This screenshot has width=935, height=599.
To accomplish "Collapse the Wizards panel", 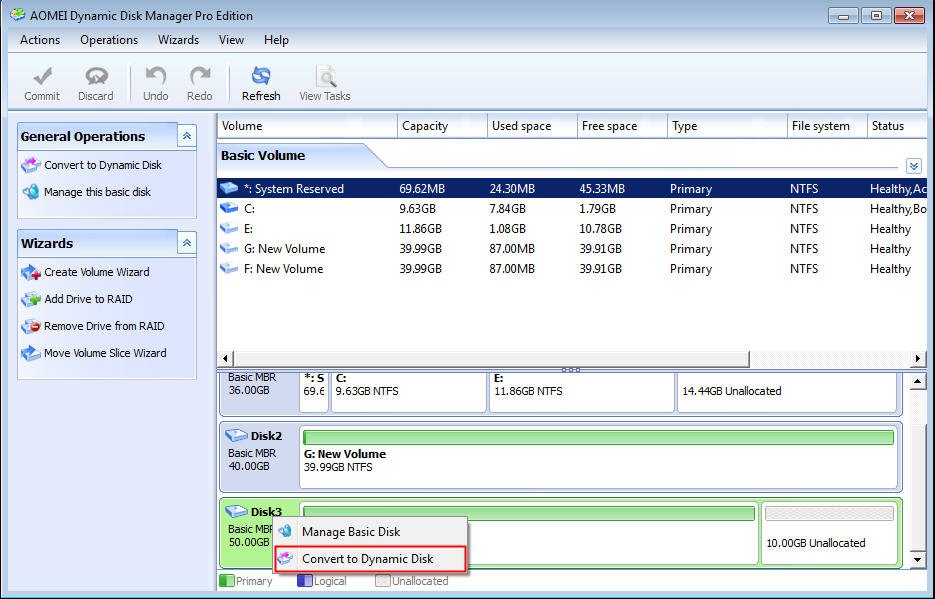I will coord(186,243).
